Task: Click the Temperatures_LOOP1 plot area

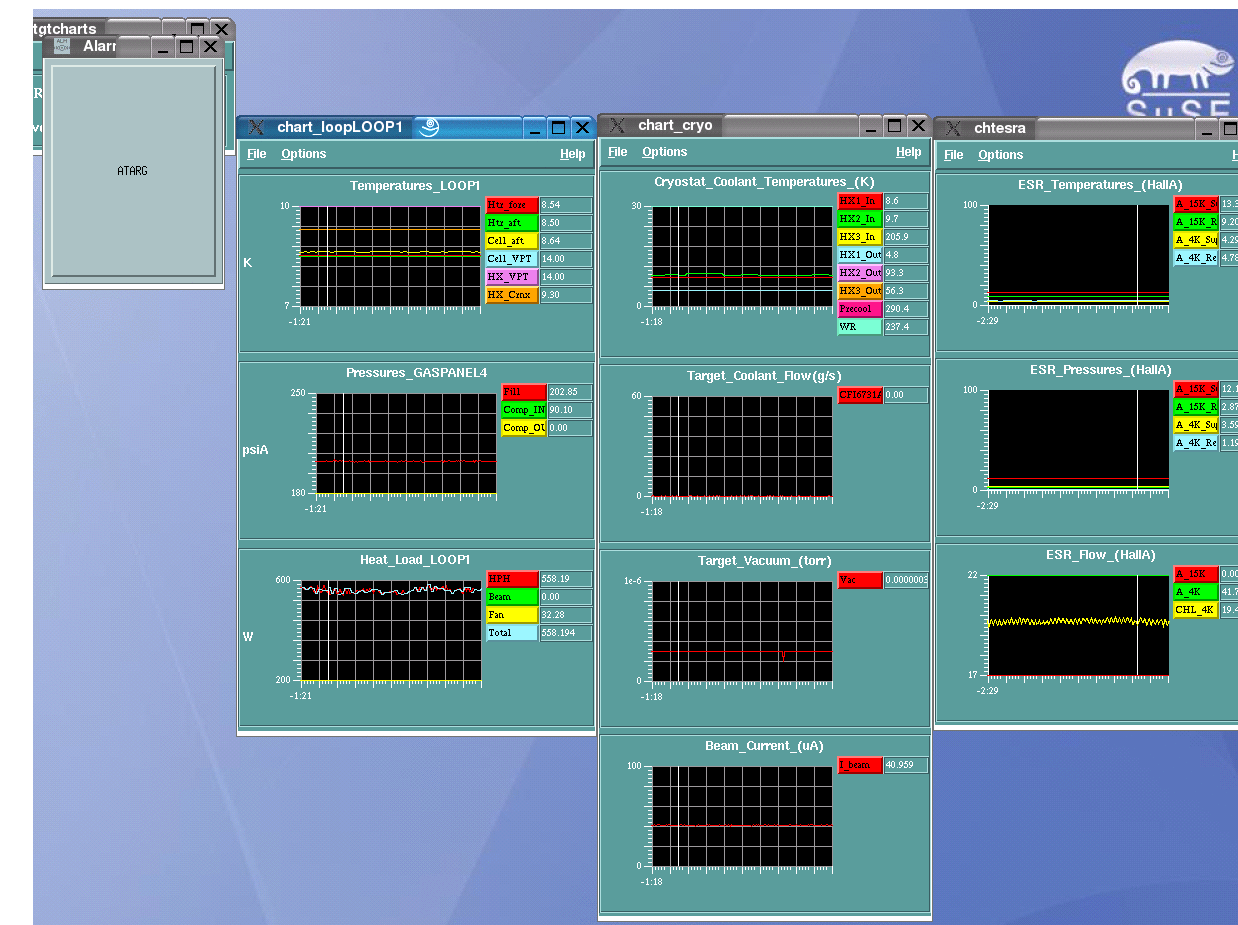Action: pyautogui.click(x=391, y=256)
